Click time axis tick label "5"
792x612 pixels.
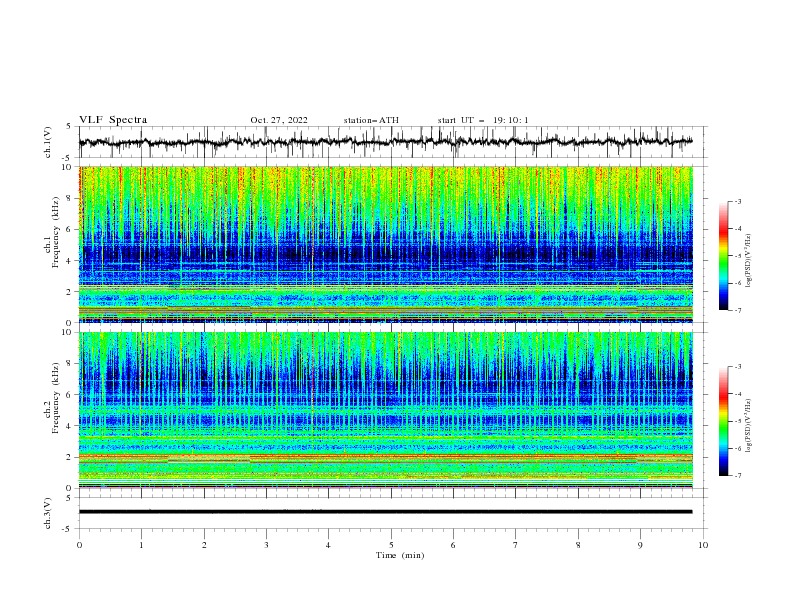coord(391,545)
